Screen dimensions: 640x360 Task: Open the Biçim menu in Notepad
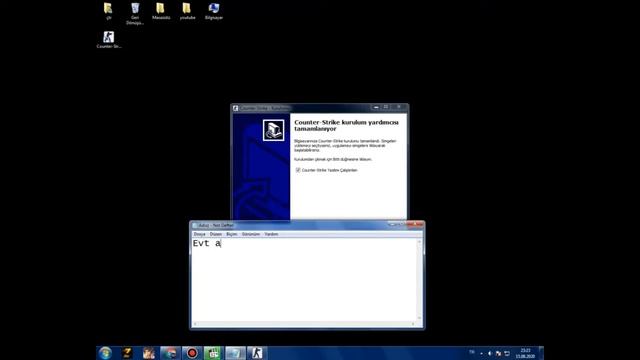(x=231, y=234)
